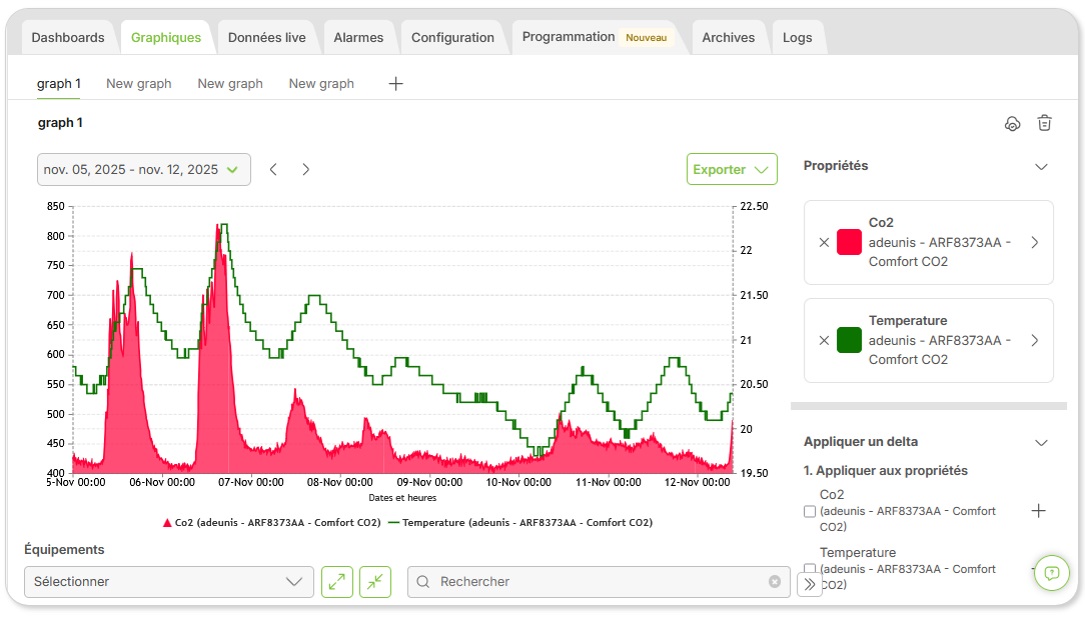Go to the previous date range arrow

(273, 169)
